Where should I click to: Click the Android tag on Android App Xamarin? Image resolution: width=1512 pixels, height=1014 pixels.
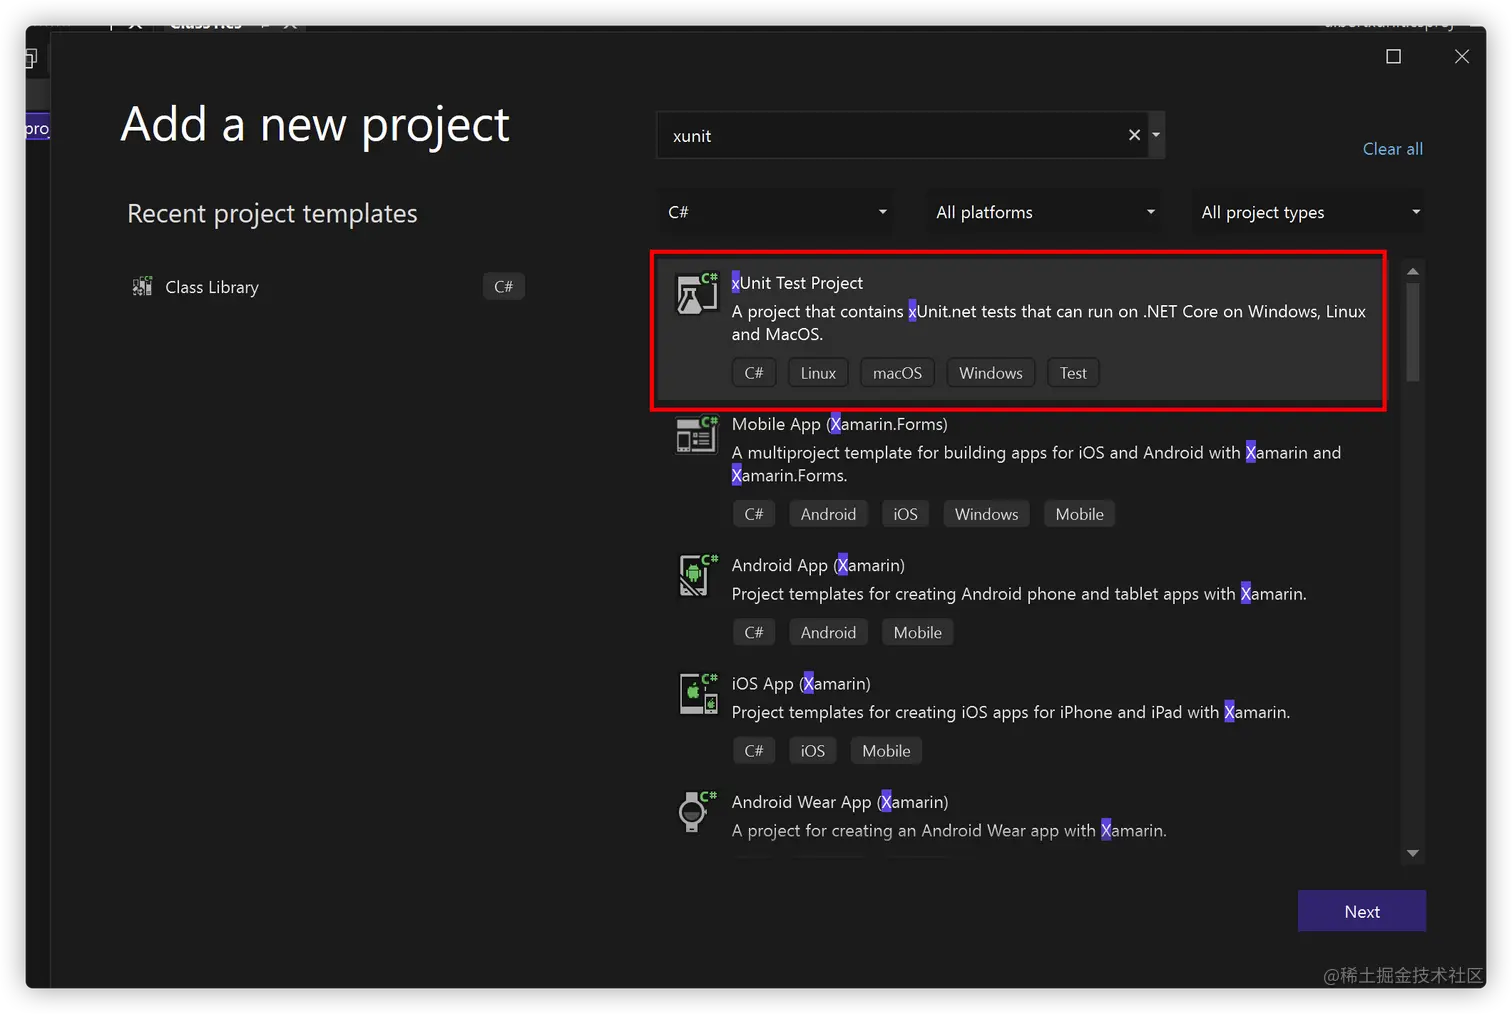click(x=828, y=632)
